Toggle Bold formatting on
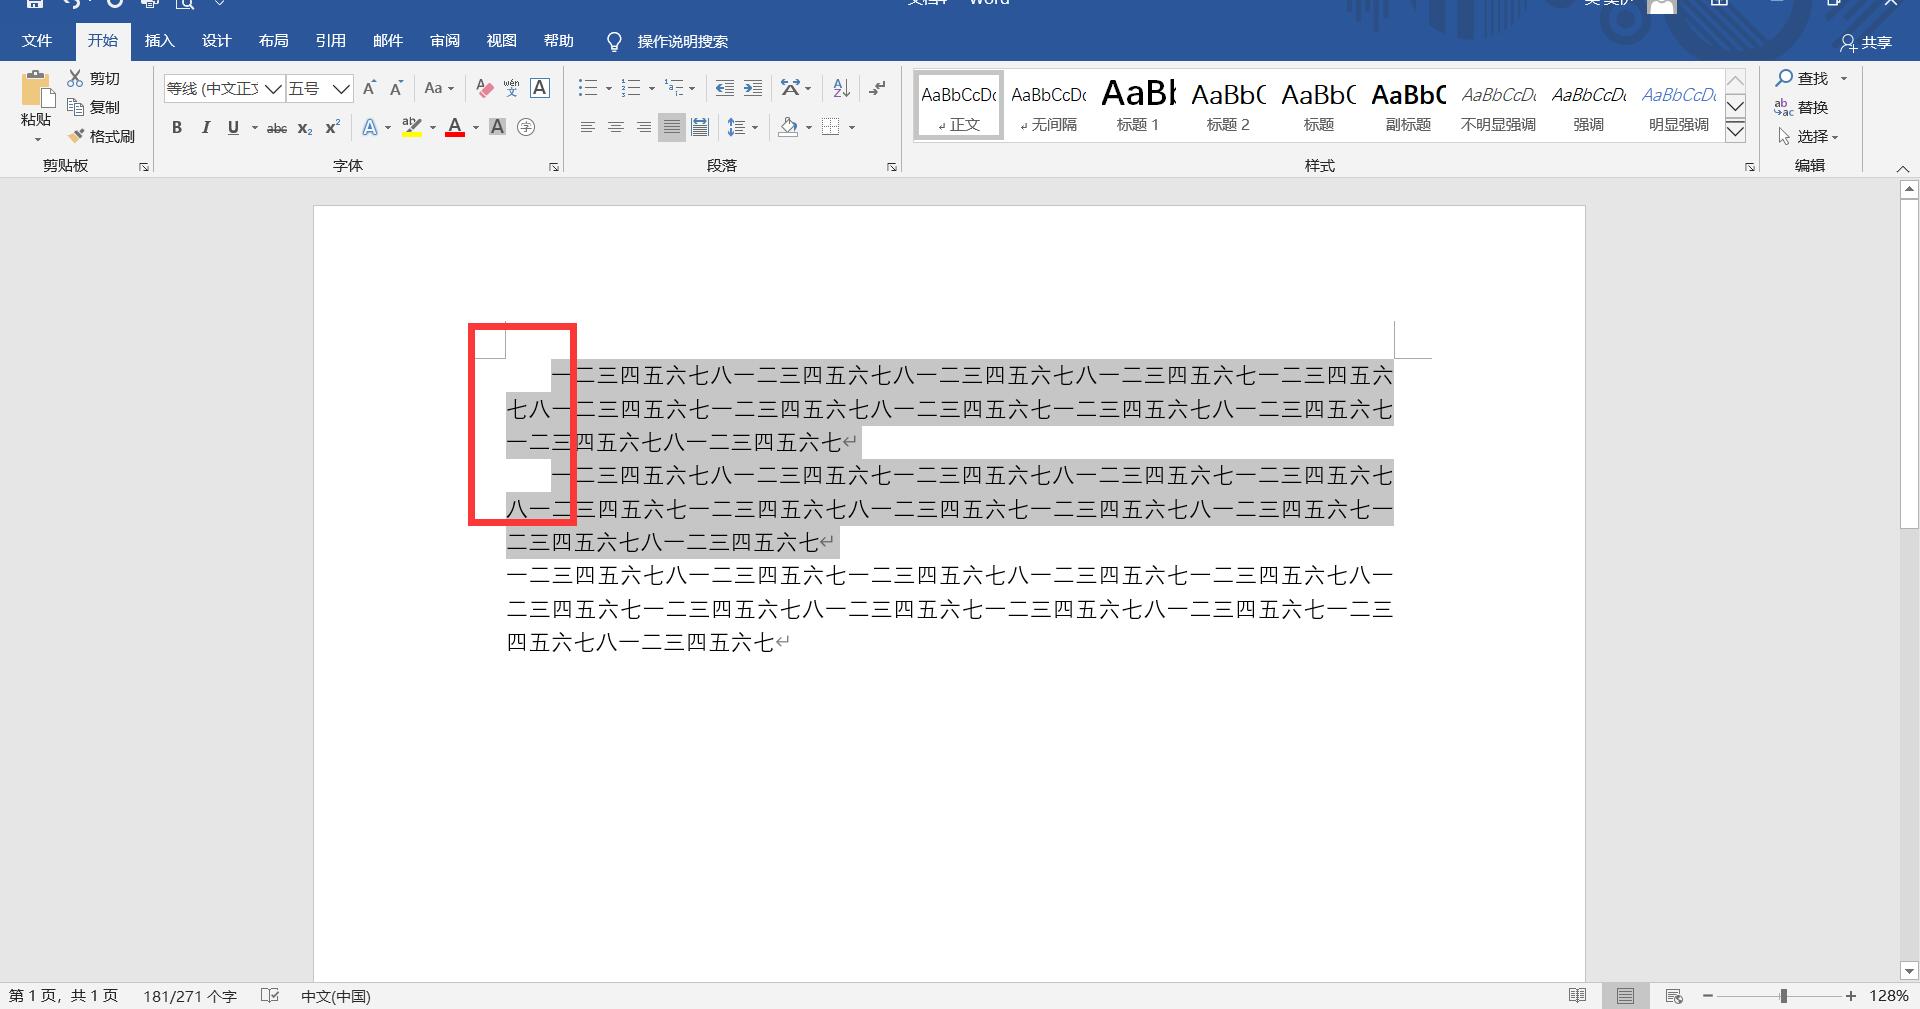 [x=177, y=127]
